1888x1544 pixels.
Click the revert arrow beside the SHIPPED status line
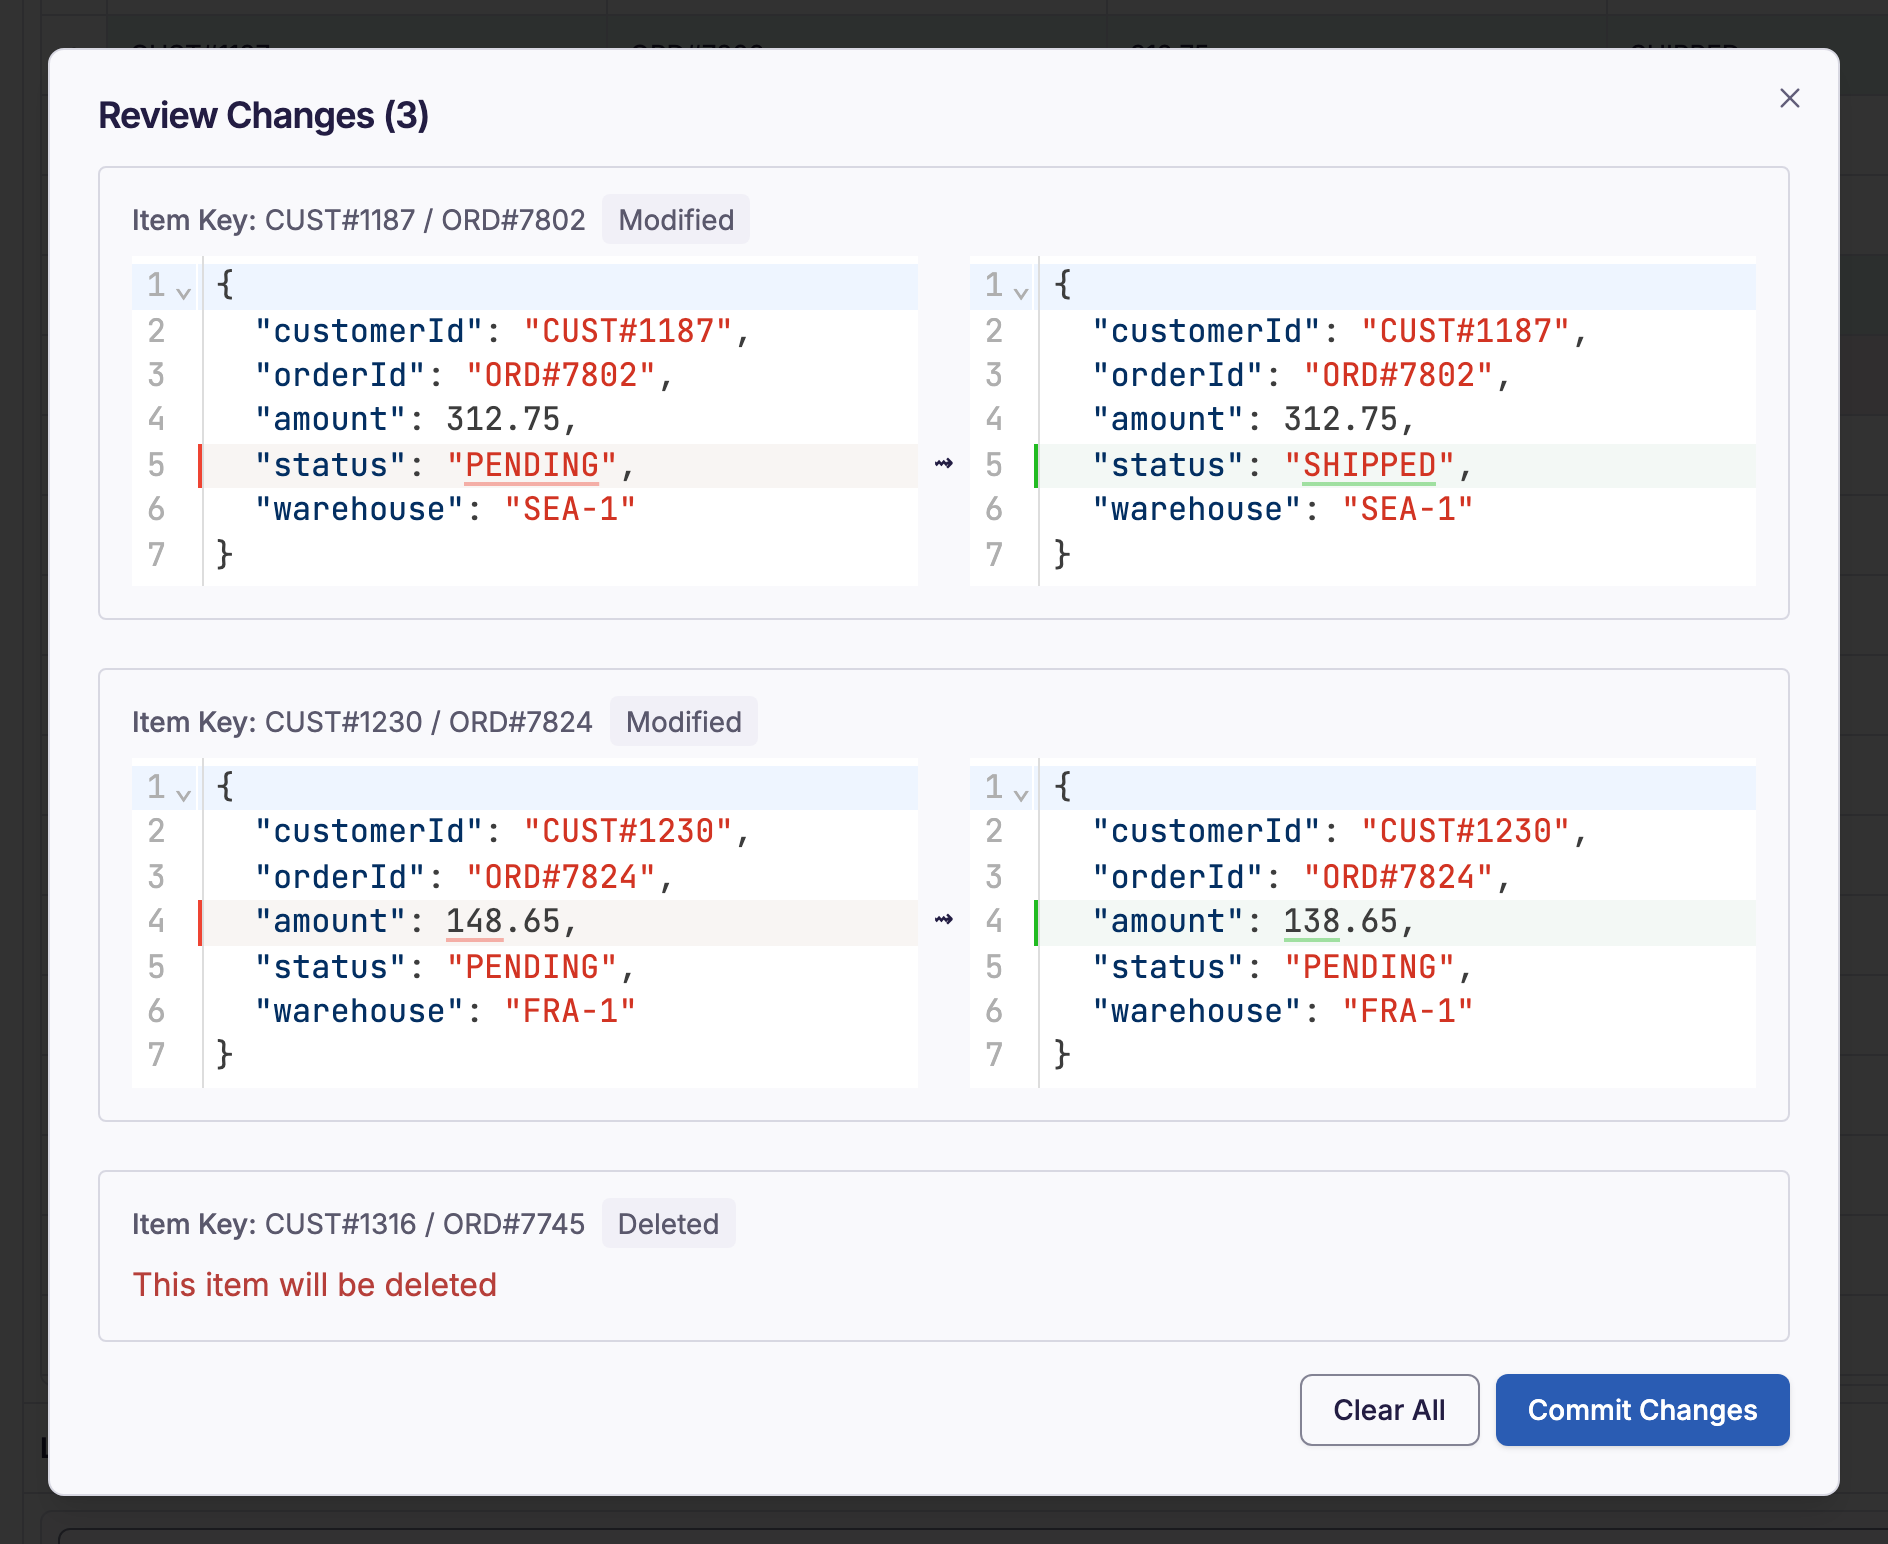944,464
